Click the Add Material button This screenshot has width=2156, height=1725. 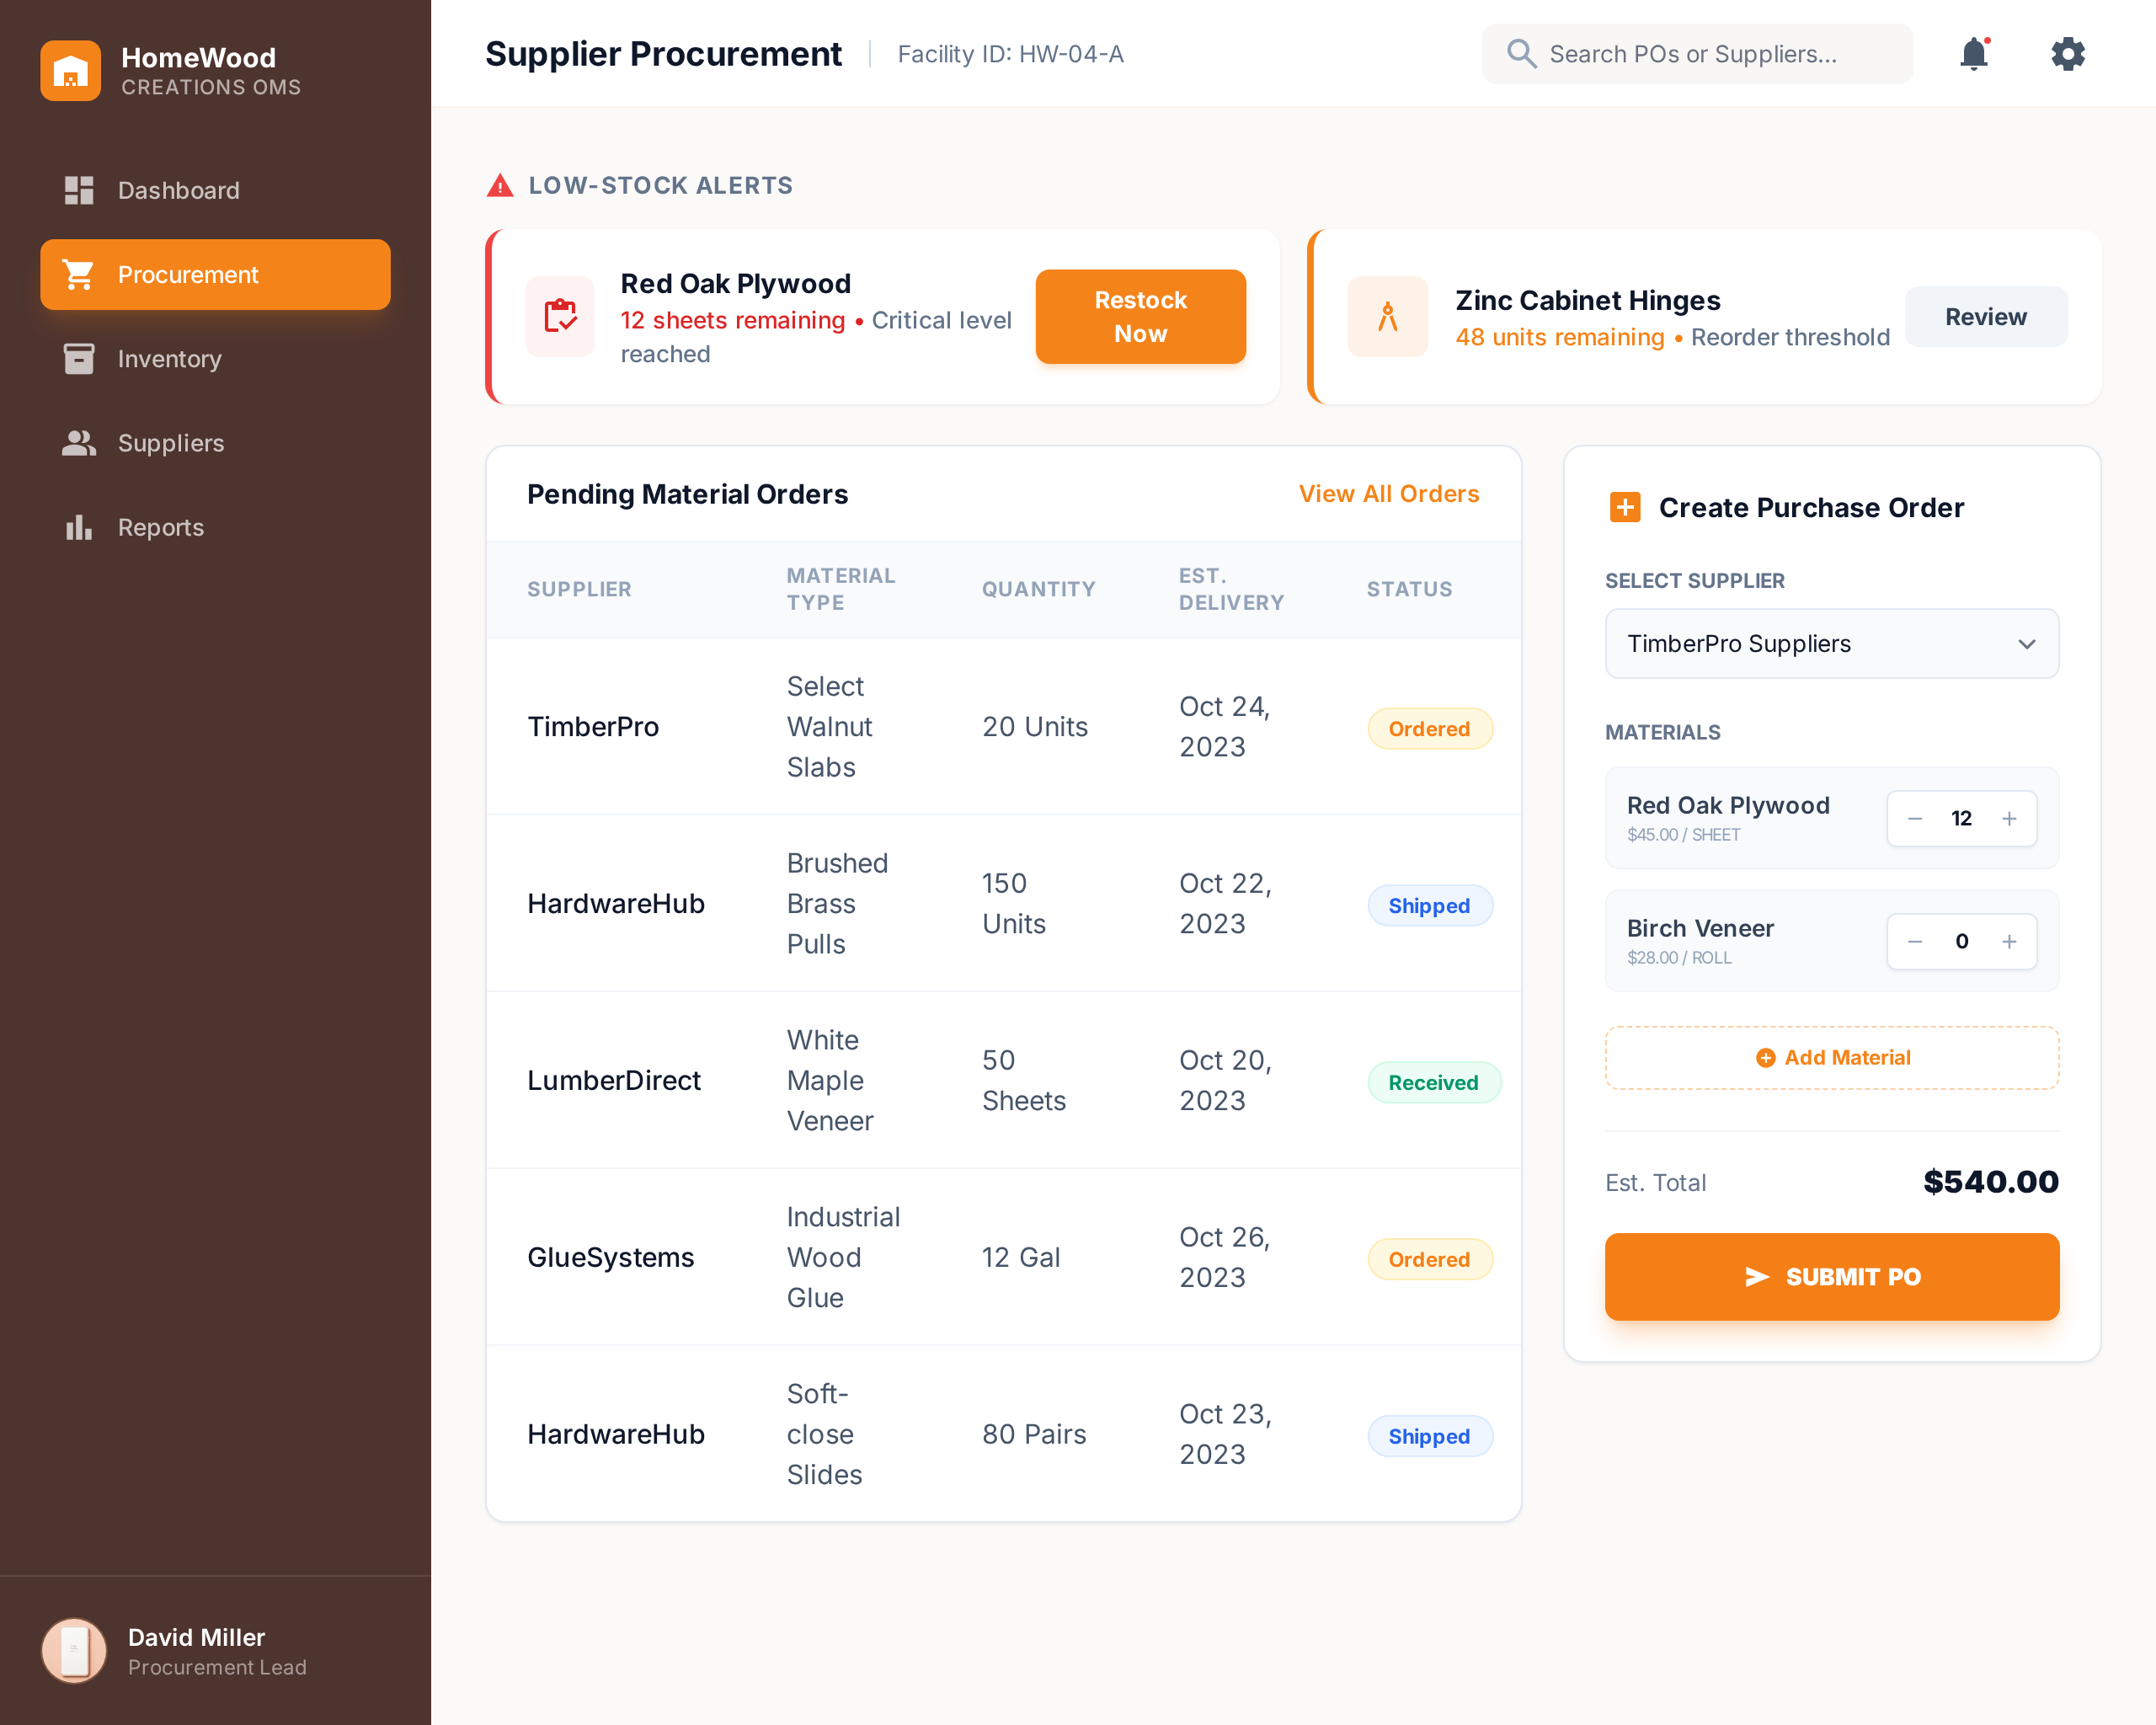(x=1831, y=1058)
